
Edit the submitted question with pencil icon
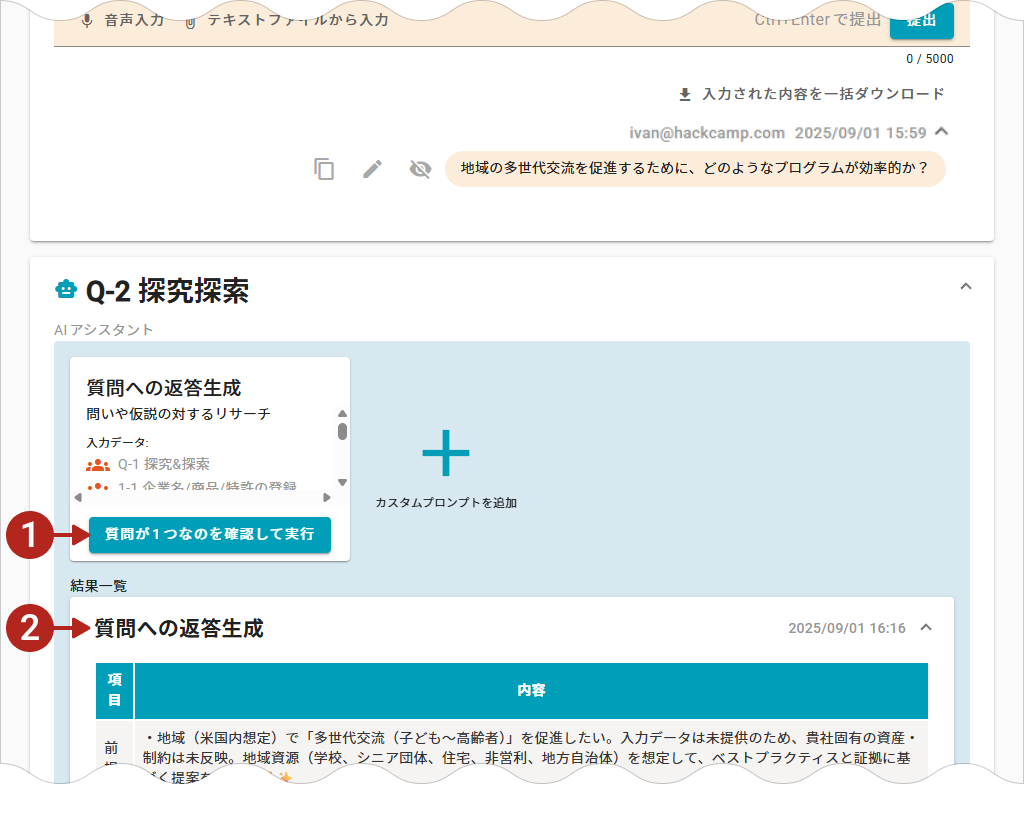[372, 169]
